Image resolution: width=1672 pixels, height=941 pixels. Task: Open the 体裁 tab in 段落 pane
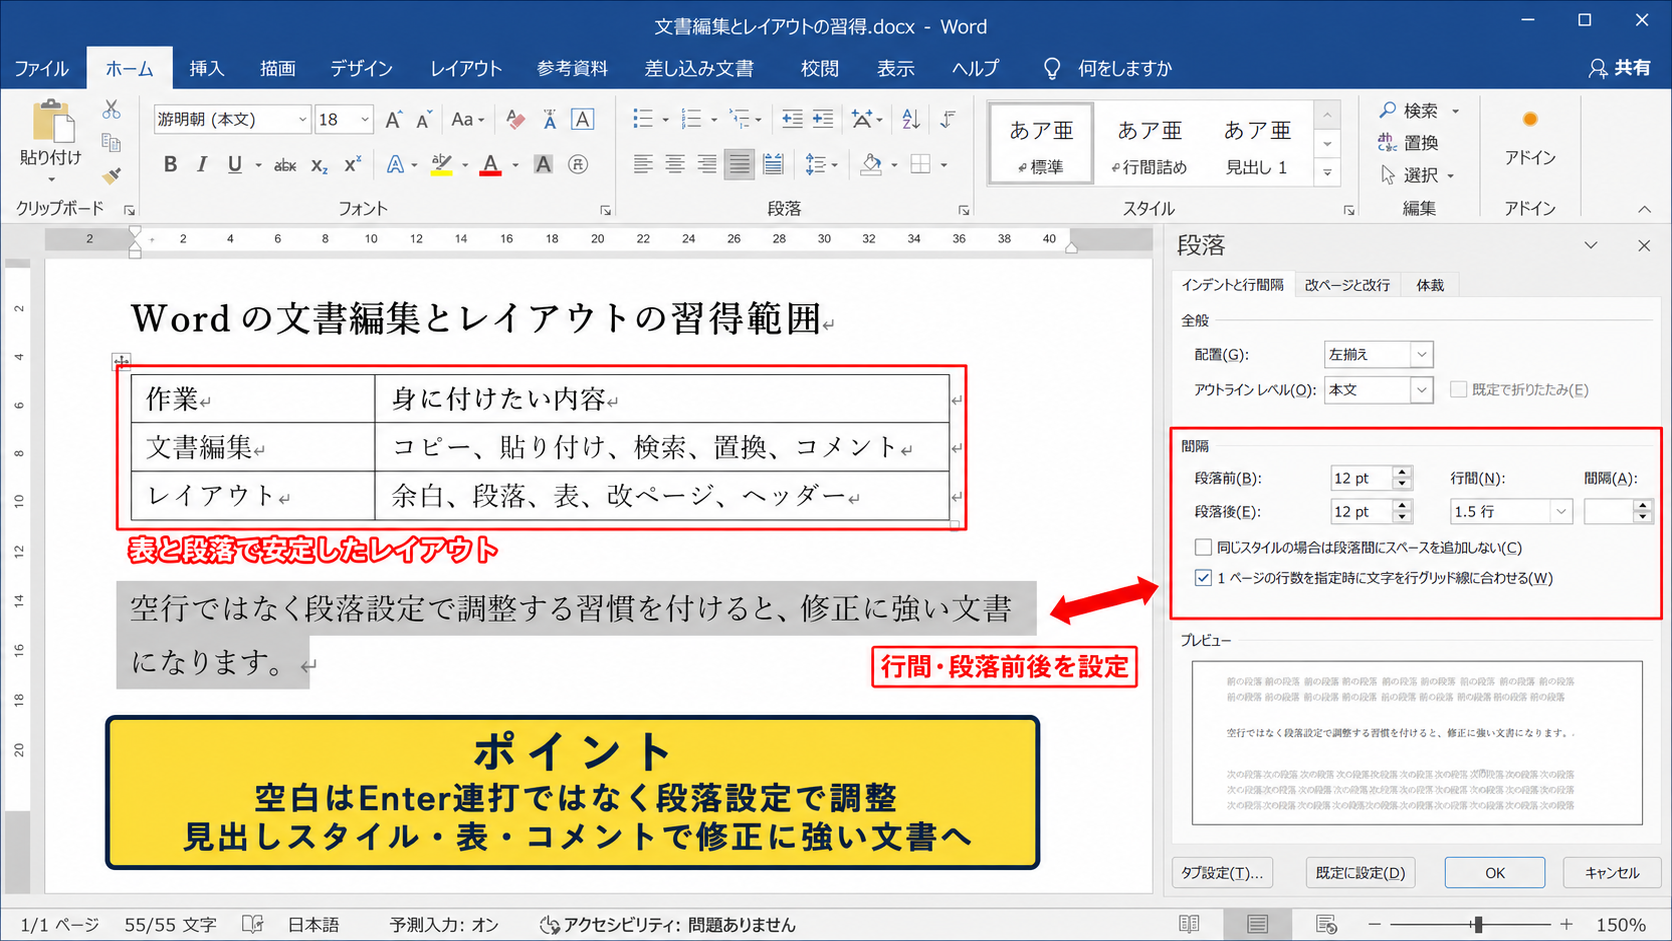(x=1430, y=285)
